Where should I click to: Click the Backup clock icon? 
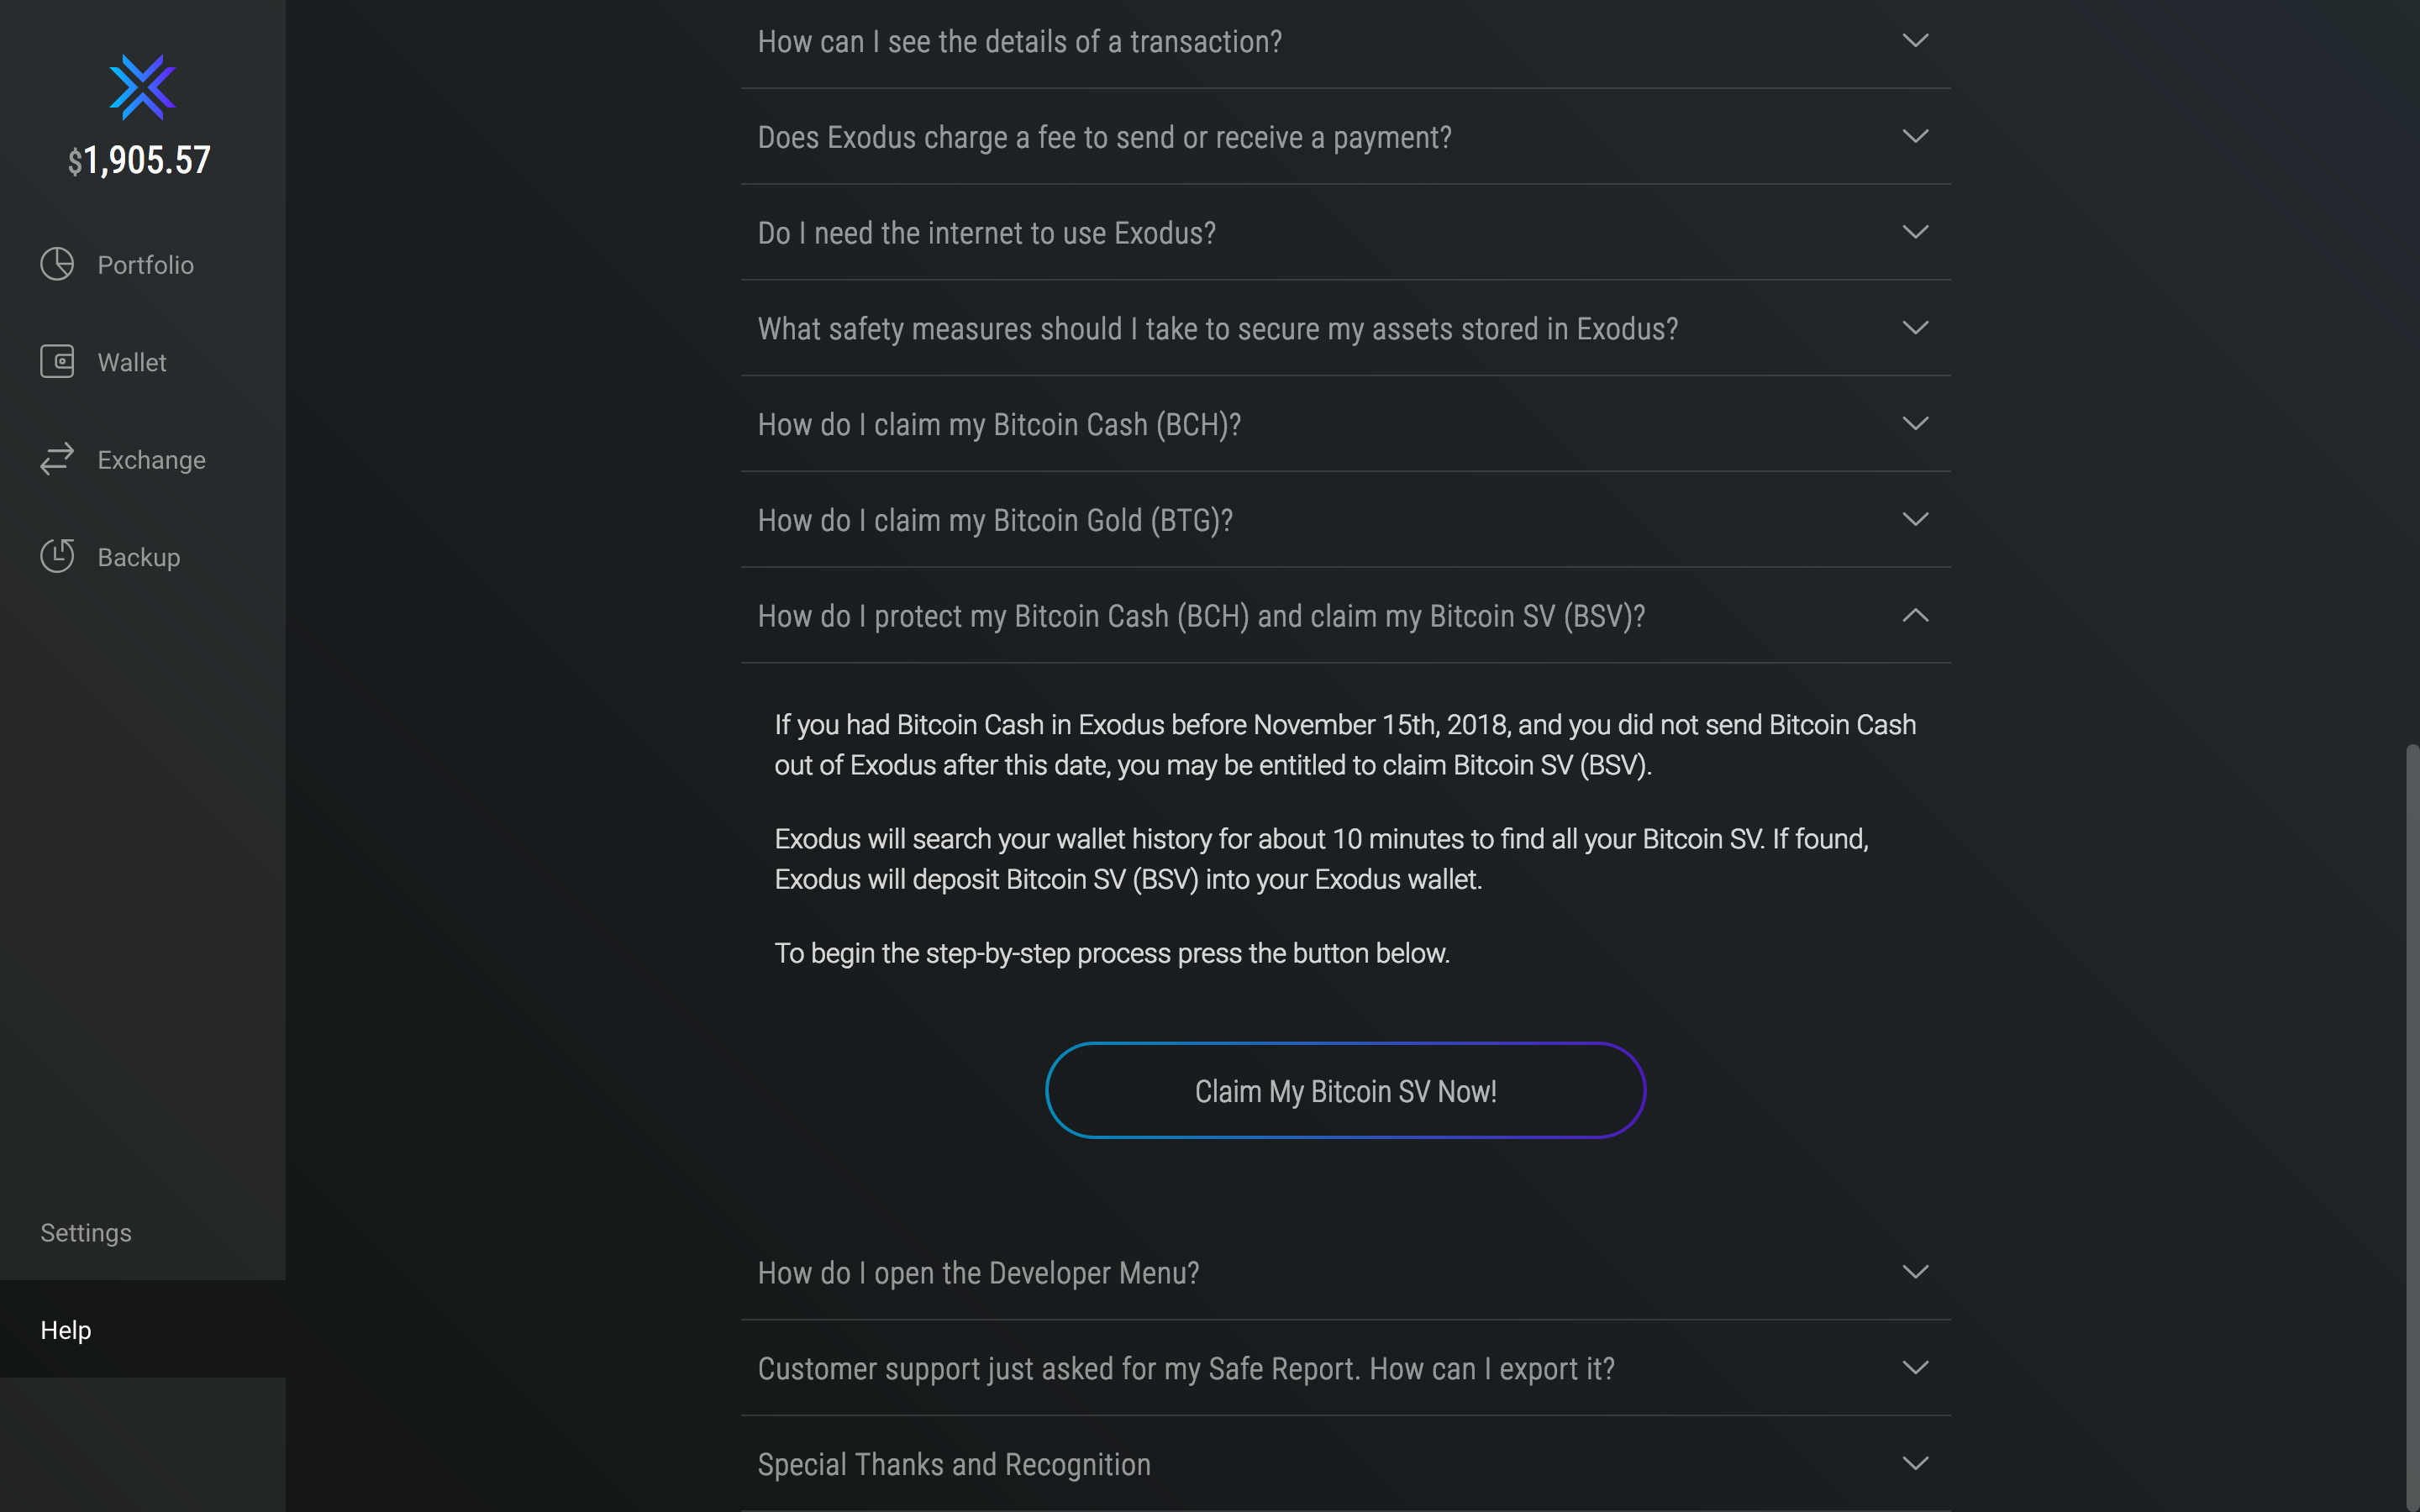(57, 556)
